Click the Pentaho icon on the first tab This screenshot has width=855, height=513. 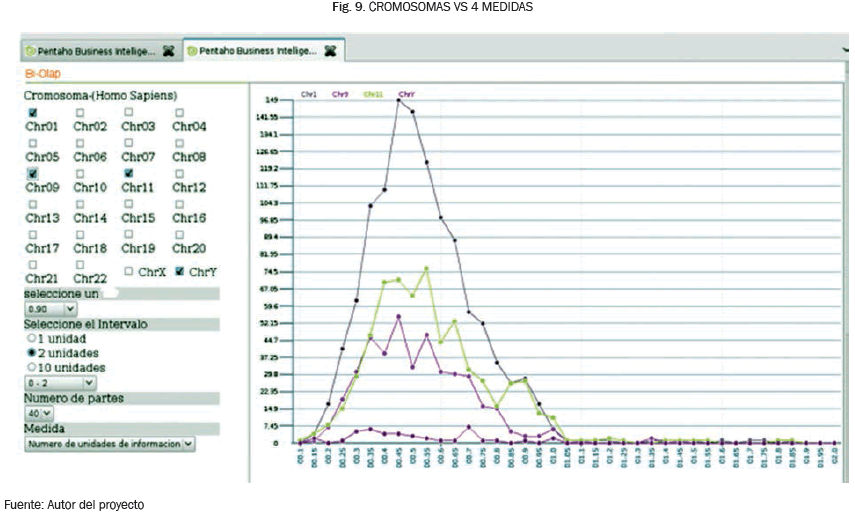click(x=31, y=49)
